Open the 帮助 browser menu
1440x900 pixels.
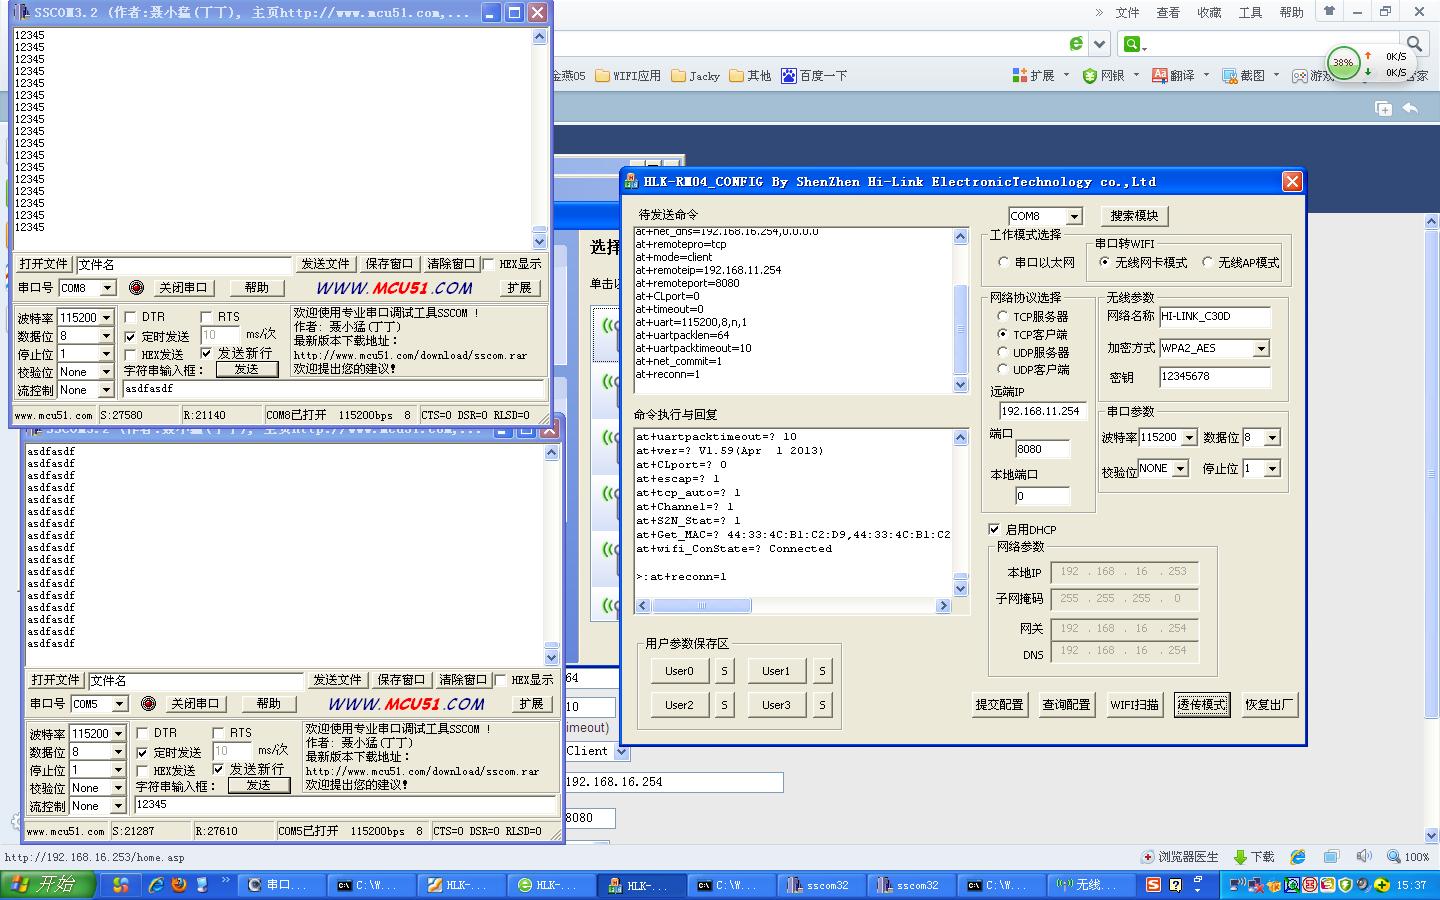coord(1291,12)
